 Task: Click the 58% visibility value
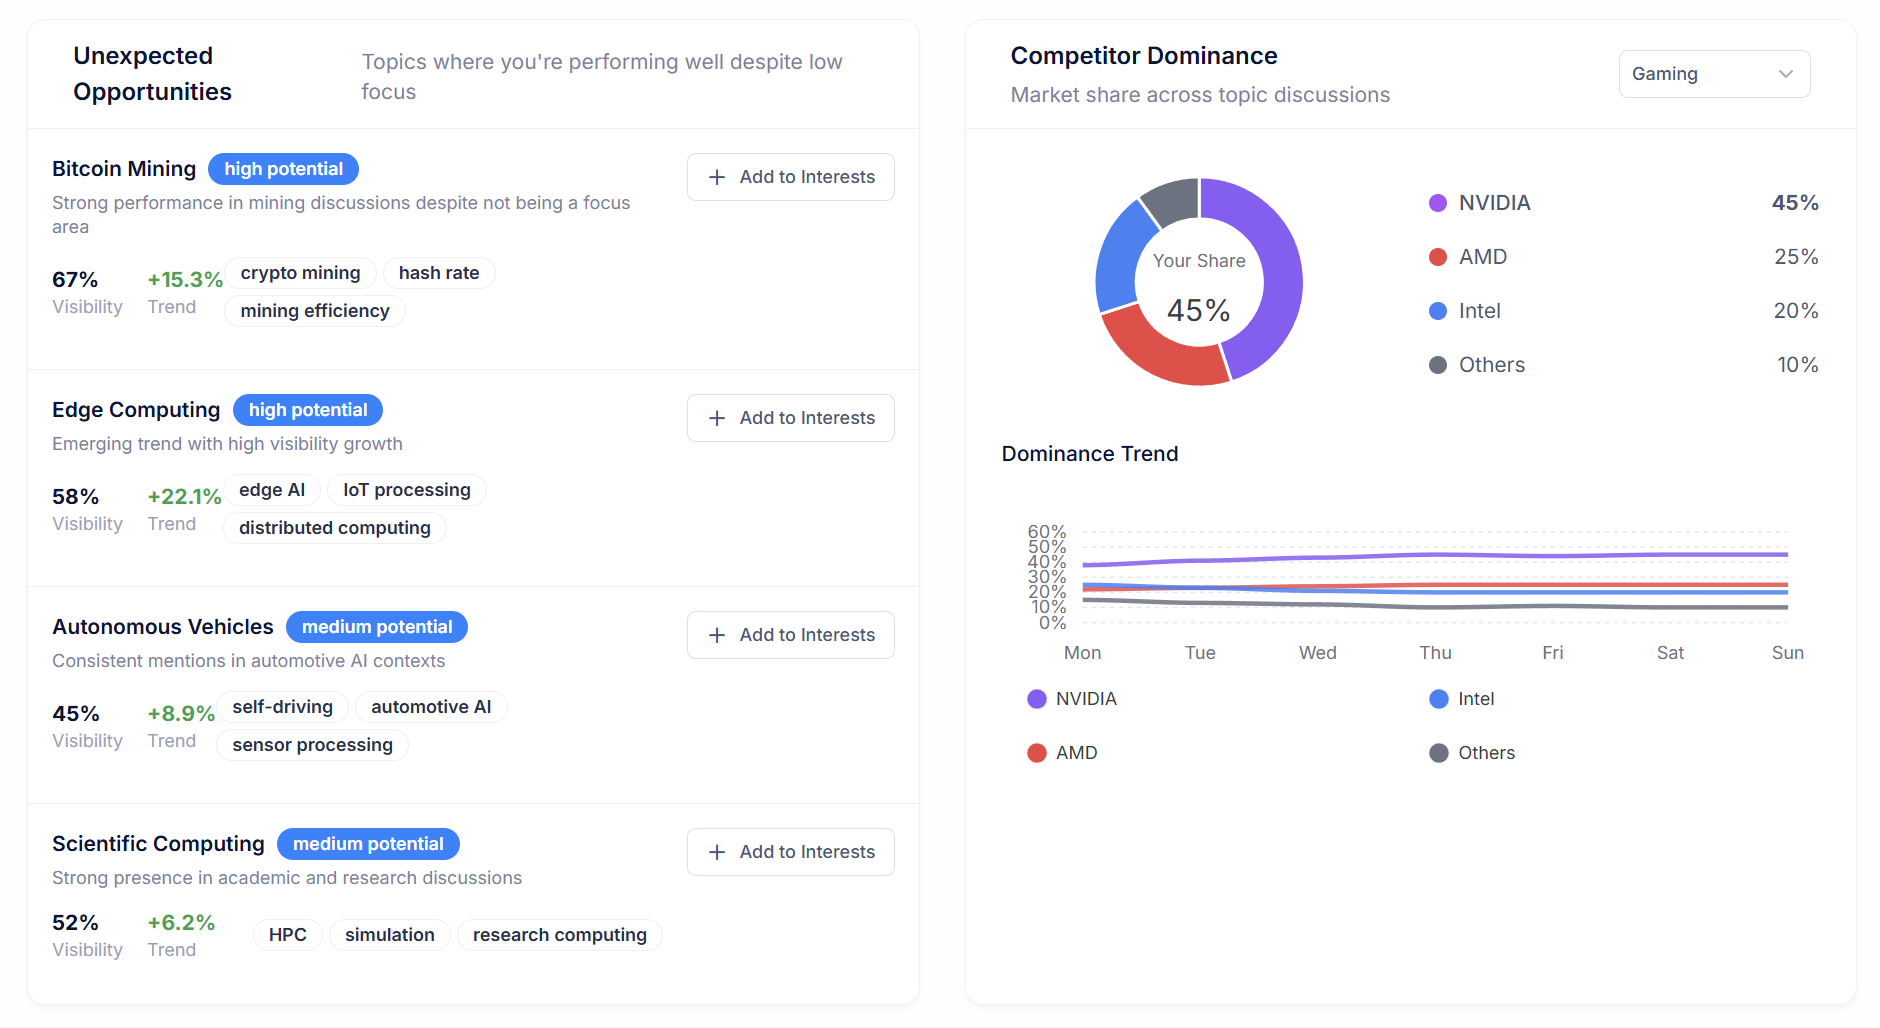pos(75,497)
